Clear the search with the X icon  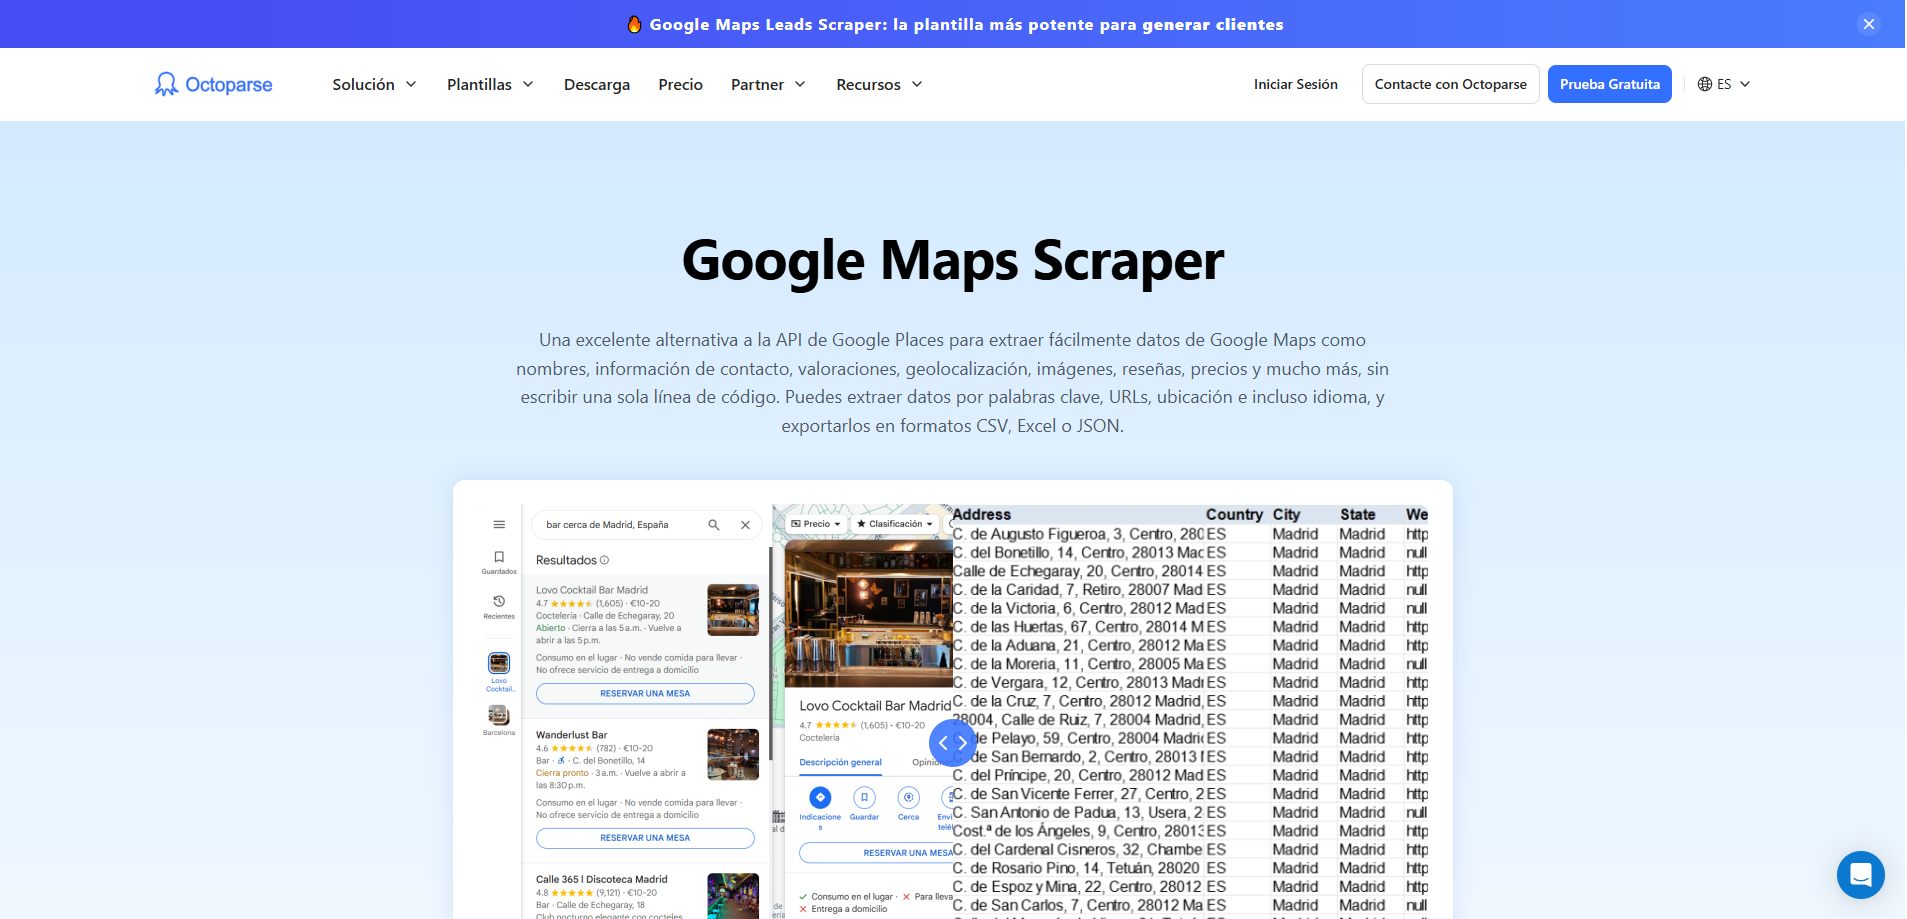[x=745, y=524]
